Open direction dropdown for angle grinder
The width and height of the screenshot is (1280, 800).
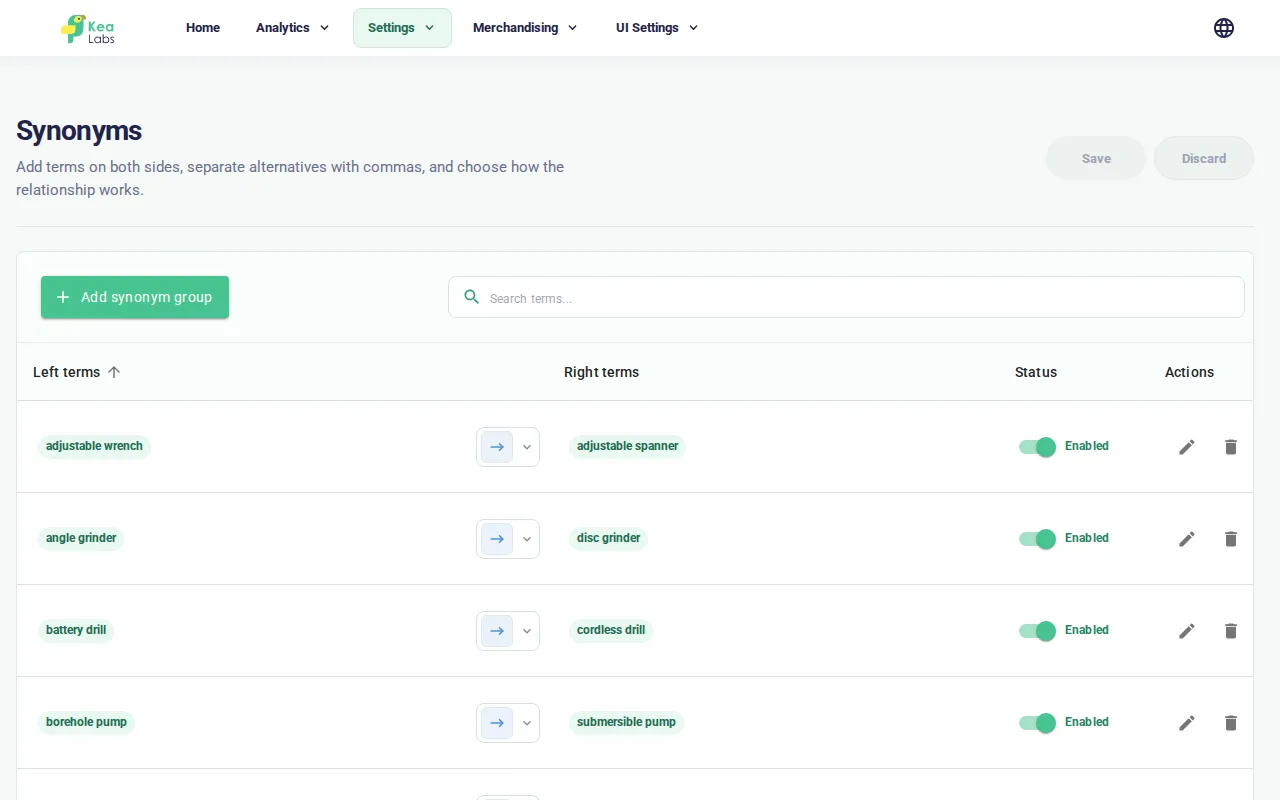[508, 539]
